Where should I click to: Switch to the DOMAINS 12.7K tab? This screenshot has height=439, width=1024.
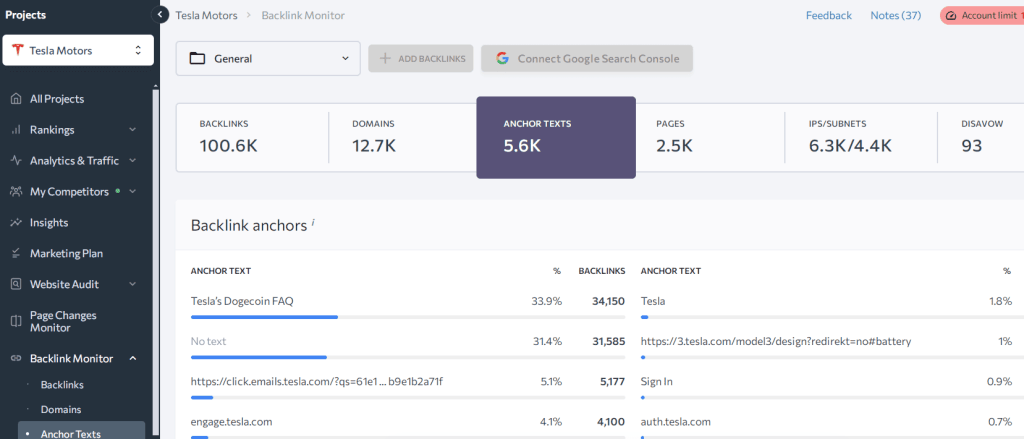click(x=404, y=137)
